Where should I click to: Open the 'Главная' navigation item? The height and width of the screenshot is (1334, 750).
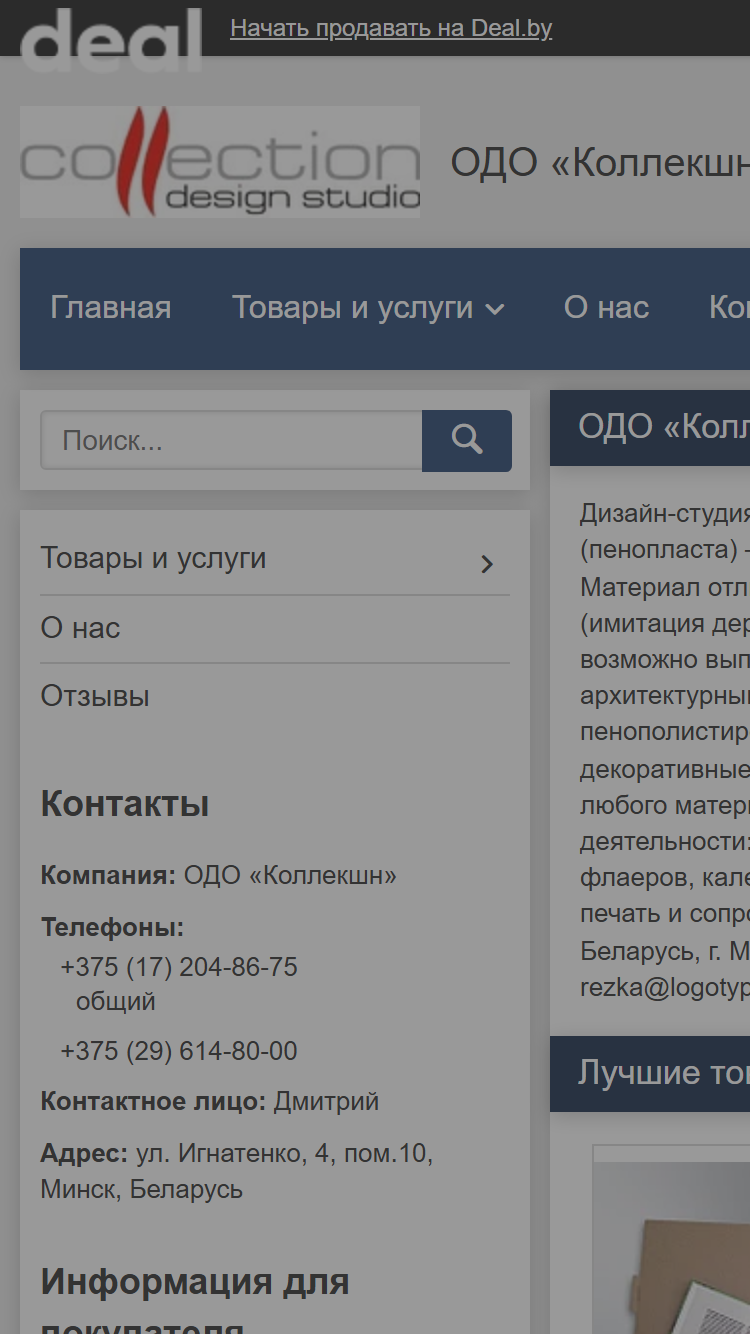tap(111, 307)
